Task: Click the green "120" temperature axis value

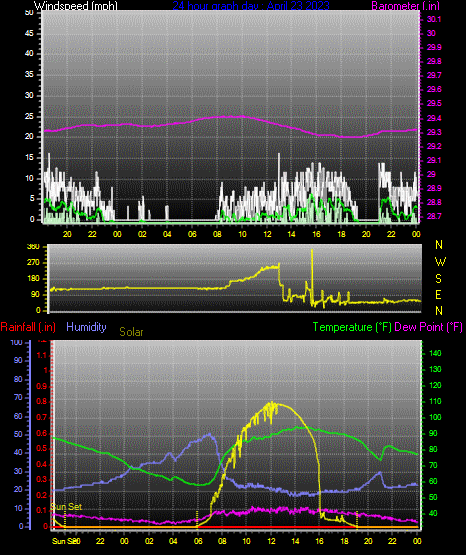Action: [435, 385]
